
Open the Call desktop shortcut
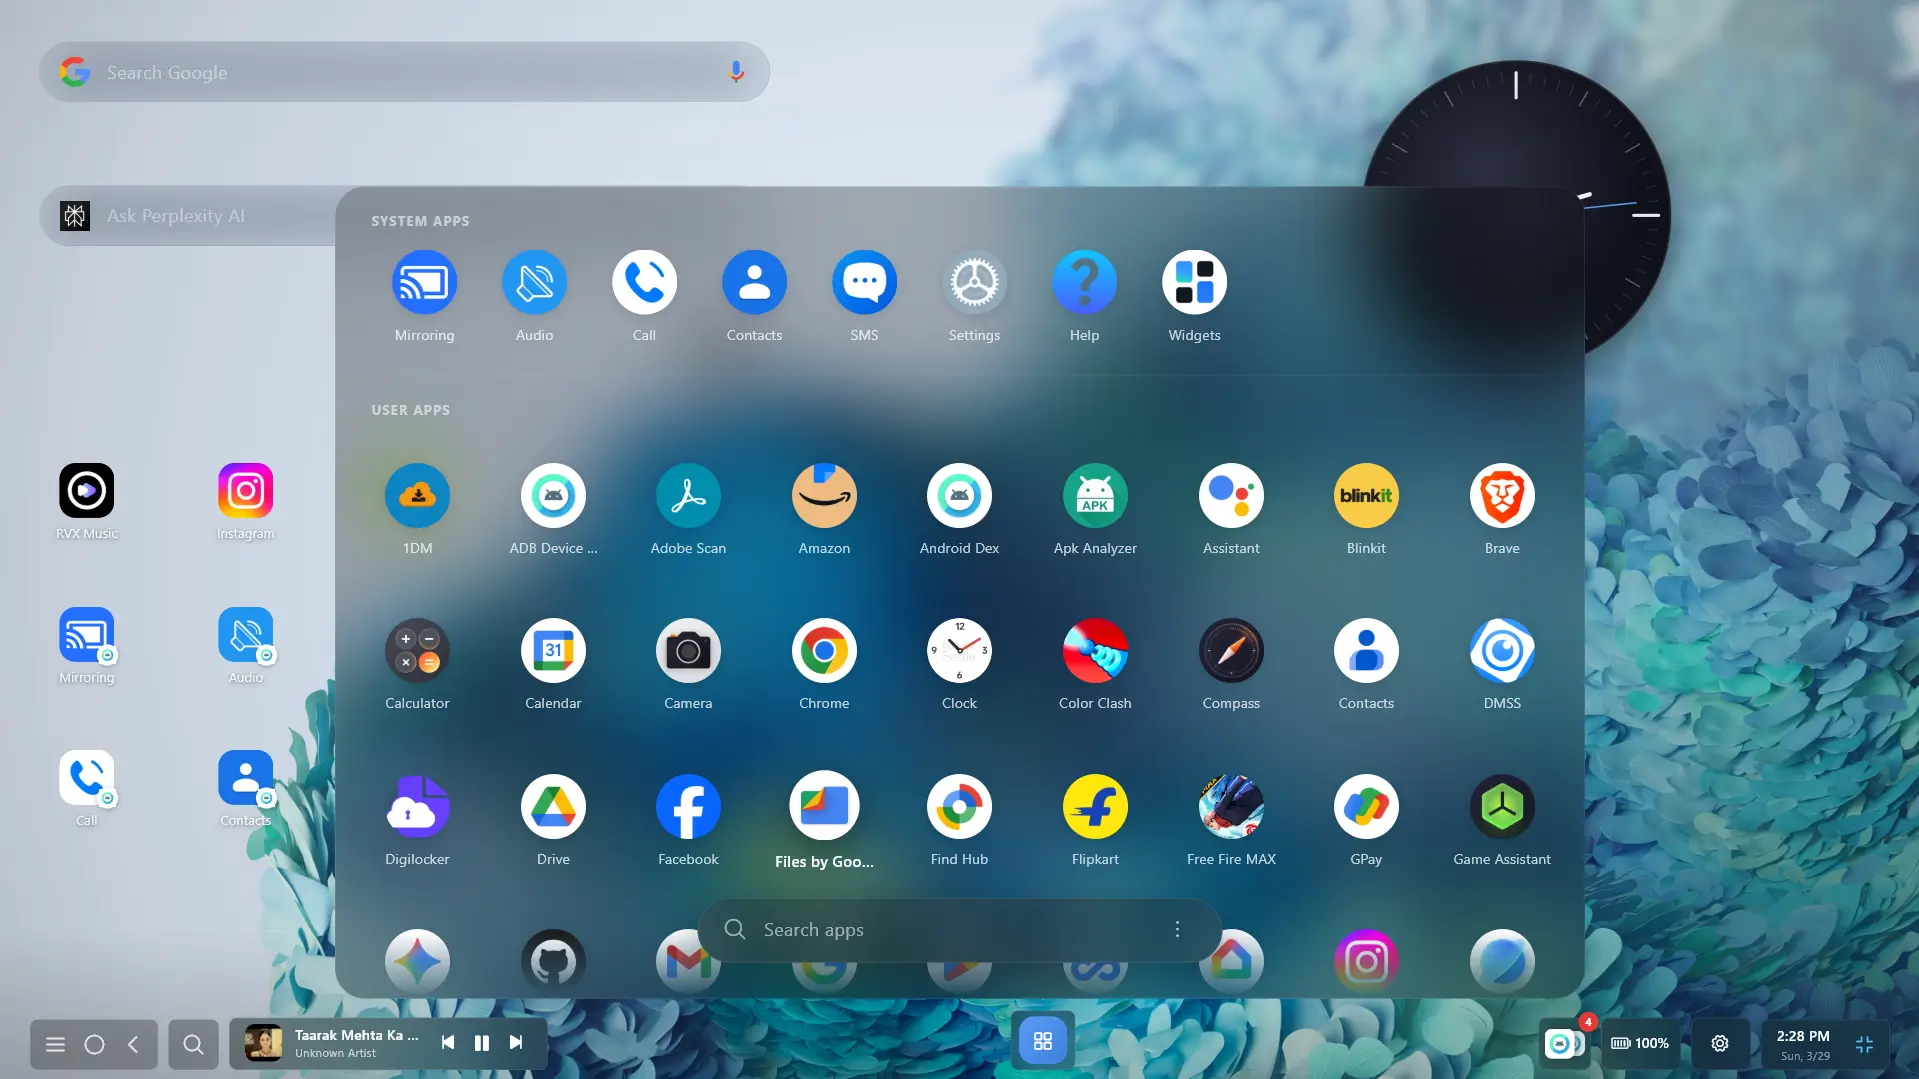pyautogui.click(x=87, y=778)
